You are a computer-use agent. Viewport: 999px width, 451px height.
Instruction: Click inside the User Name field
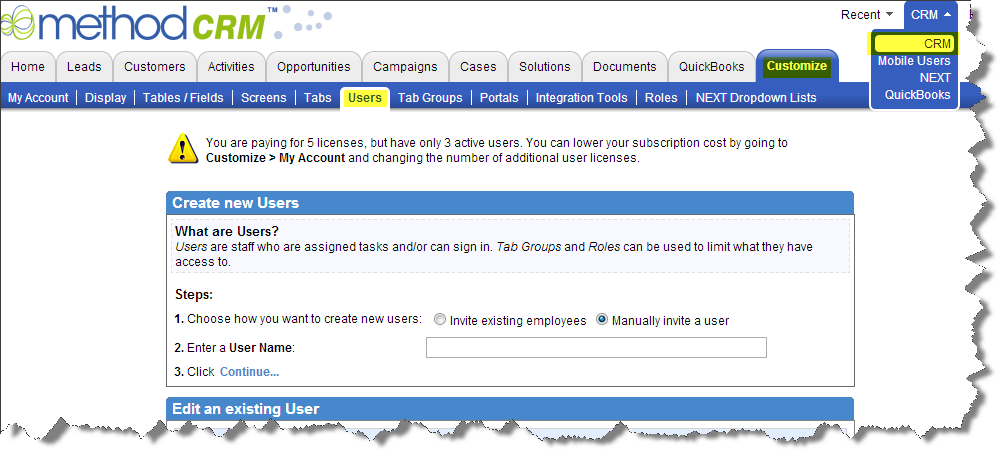click(596, 347)
